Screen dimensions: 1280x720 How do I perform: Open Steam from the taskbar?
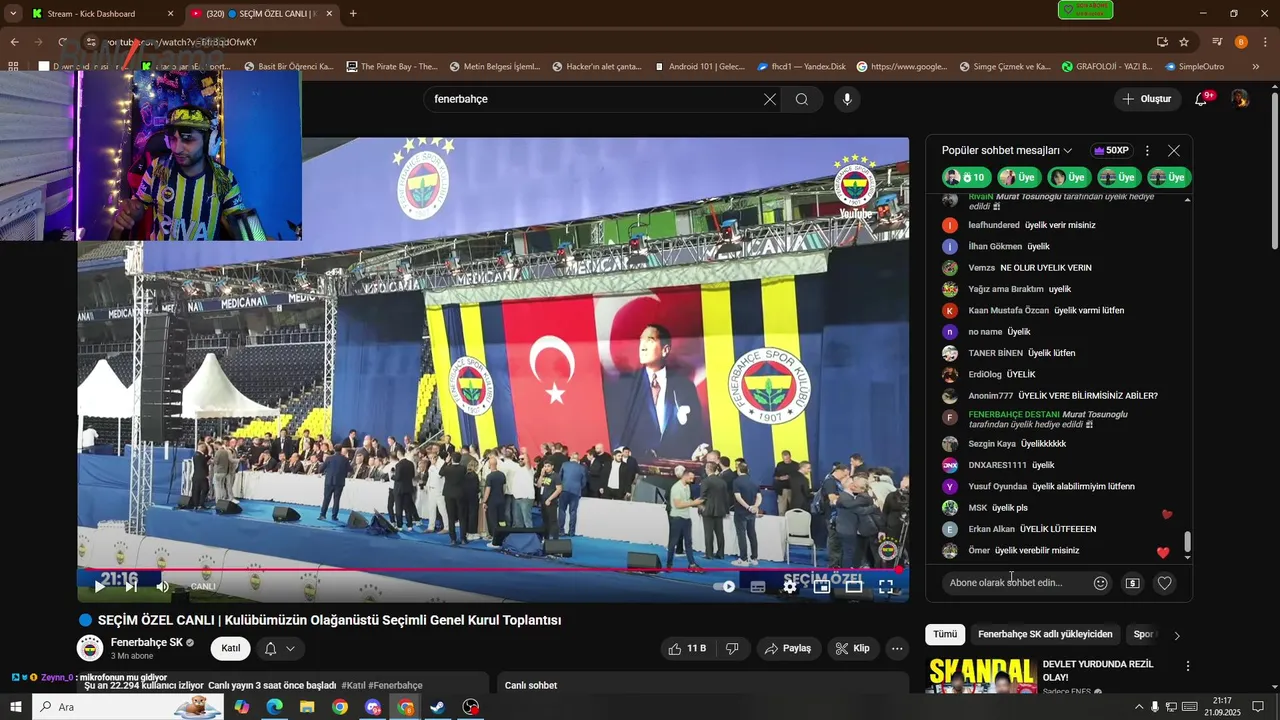pyautogui.click(x=438, y=707)
